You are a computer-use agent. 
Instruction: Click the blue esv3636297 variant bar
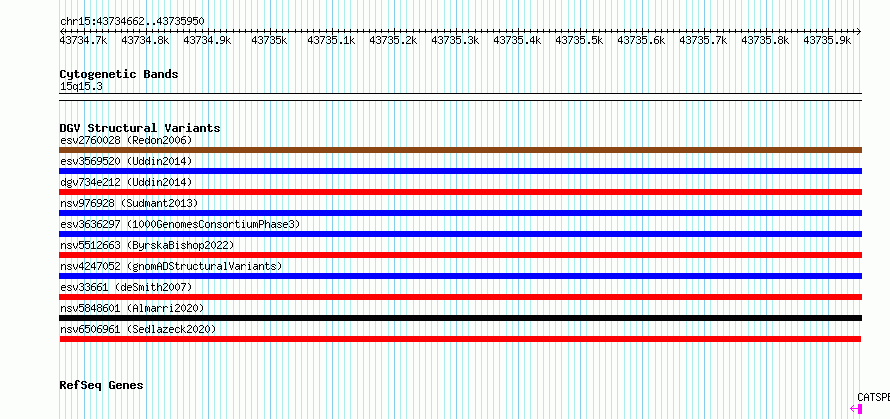tap(460, 234)
